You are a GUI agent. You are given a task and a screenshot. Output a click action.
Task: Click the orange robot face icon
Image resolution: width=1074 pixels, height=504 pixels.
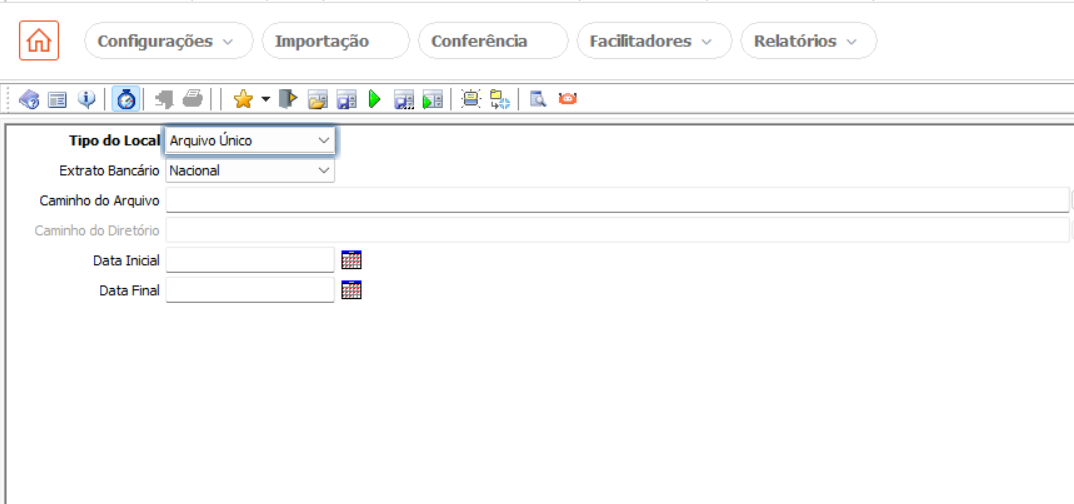pyautogui.click(x=568, y=100)
